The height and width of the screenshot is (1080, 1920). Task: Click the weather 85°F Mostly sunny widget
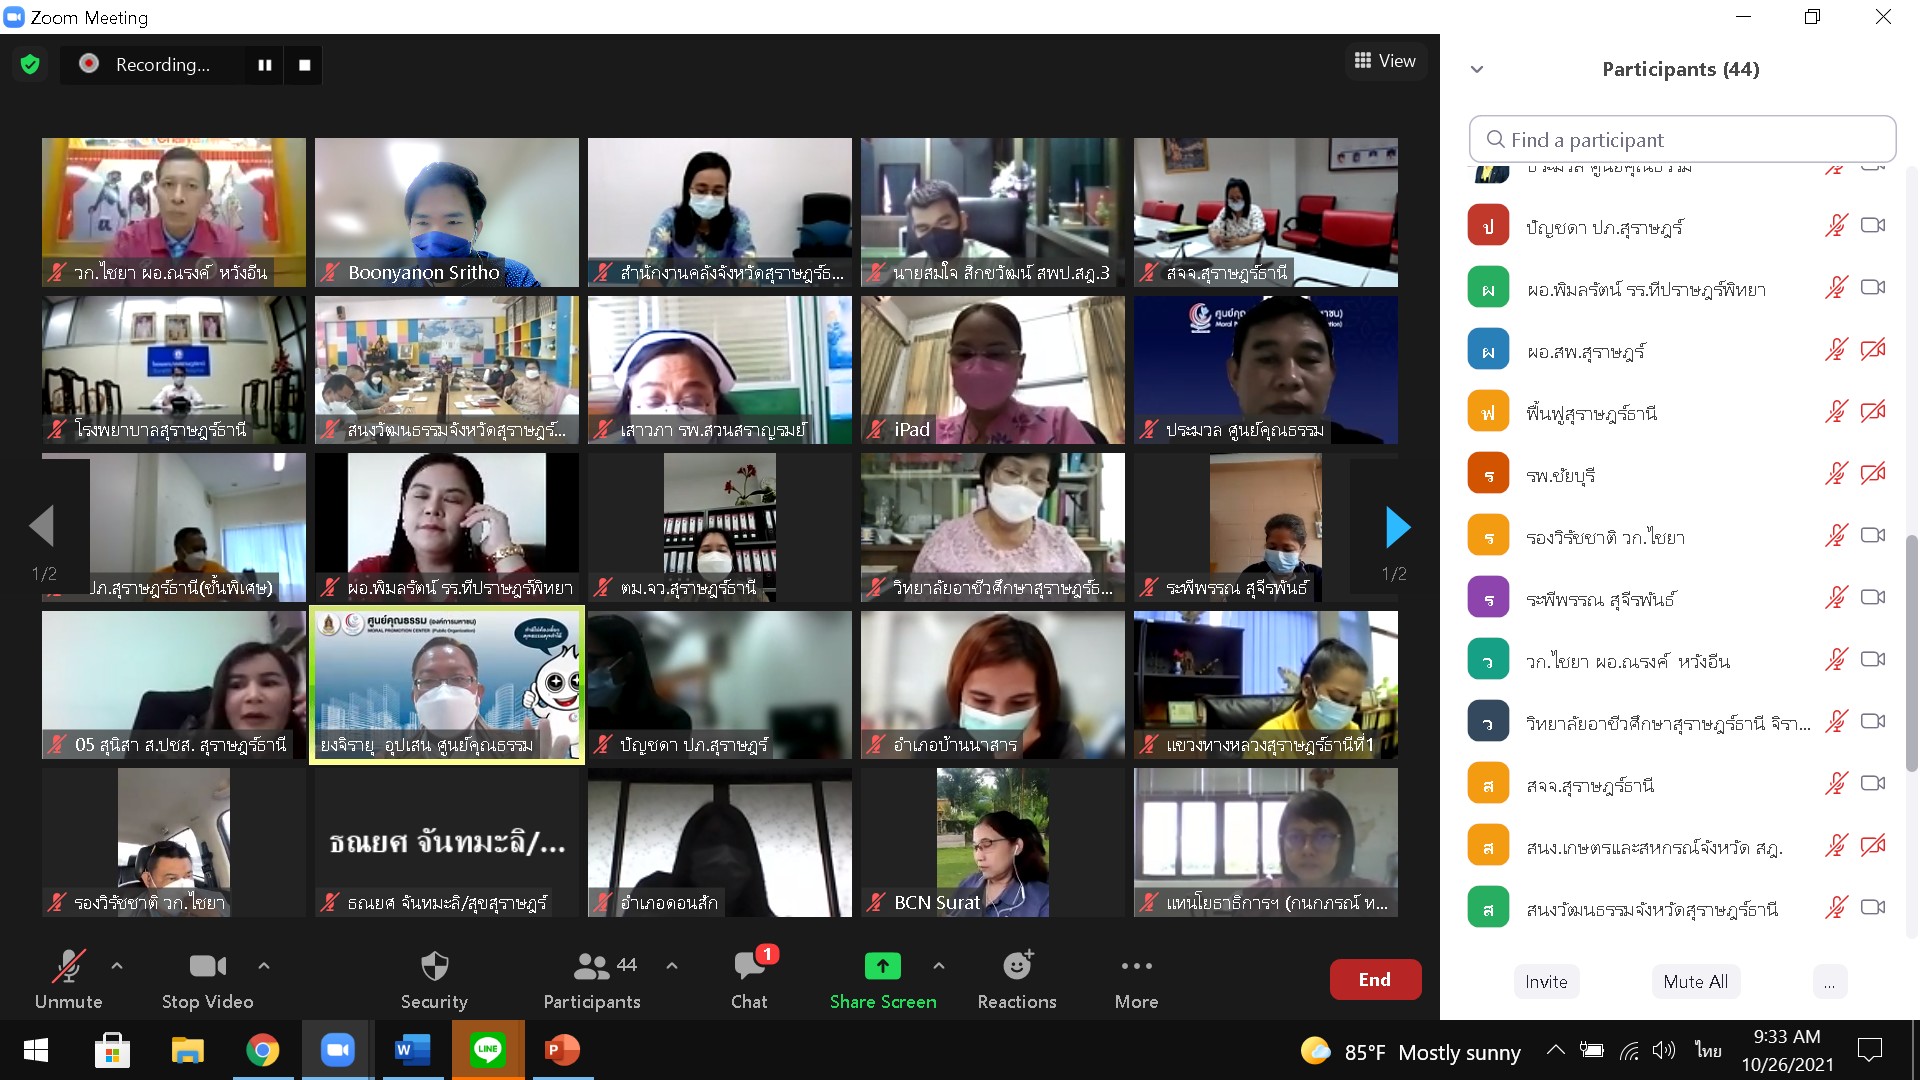pyautogui.click(x=1410, y=1052)
